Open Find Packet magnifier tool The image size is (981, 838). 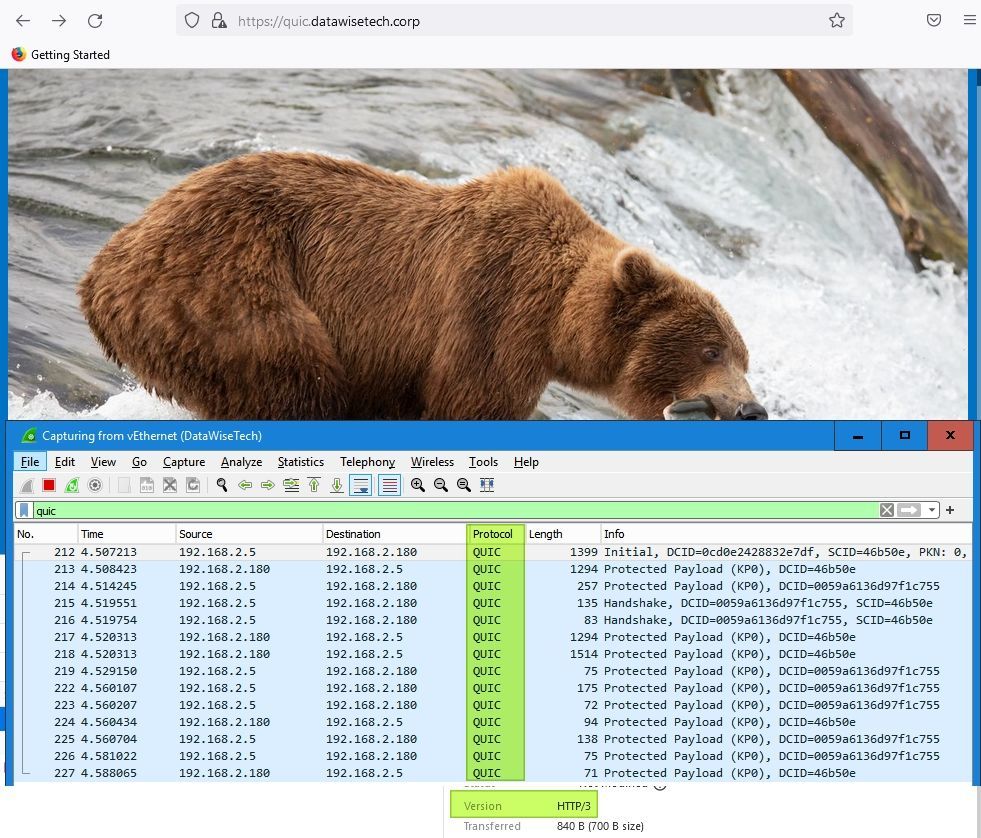(x=221, y=485)
